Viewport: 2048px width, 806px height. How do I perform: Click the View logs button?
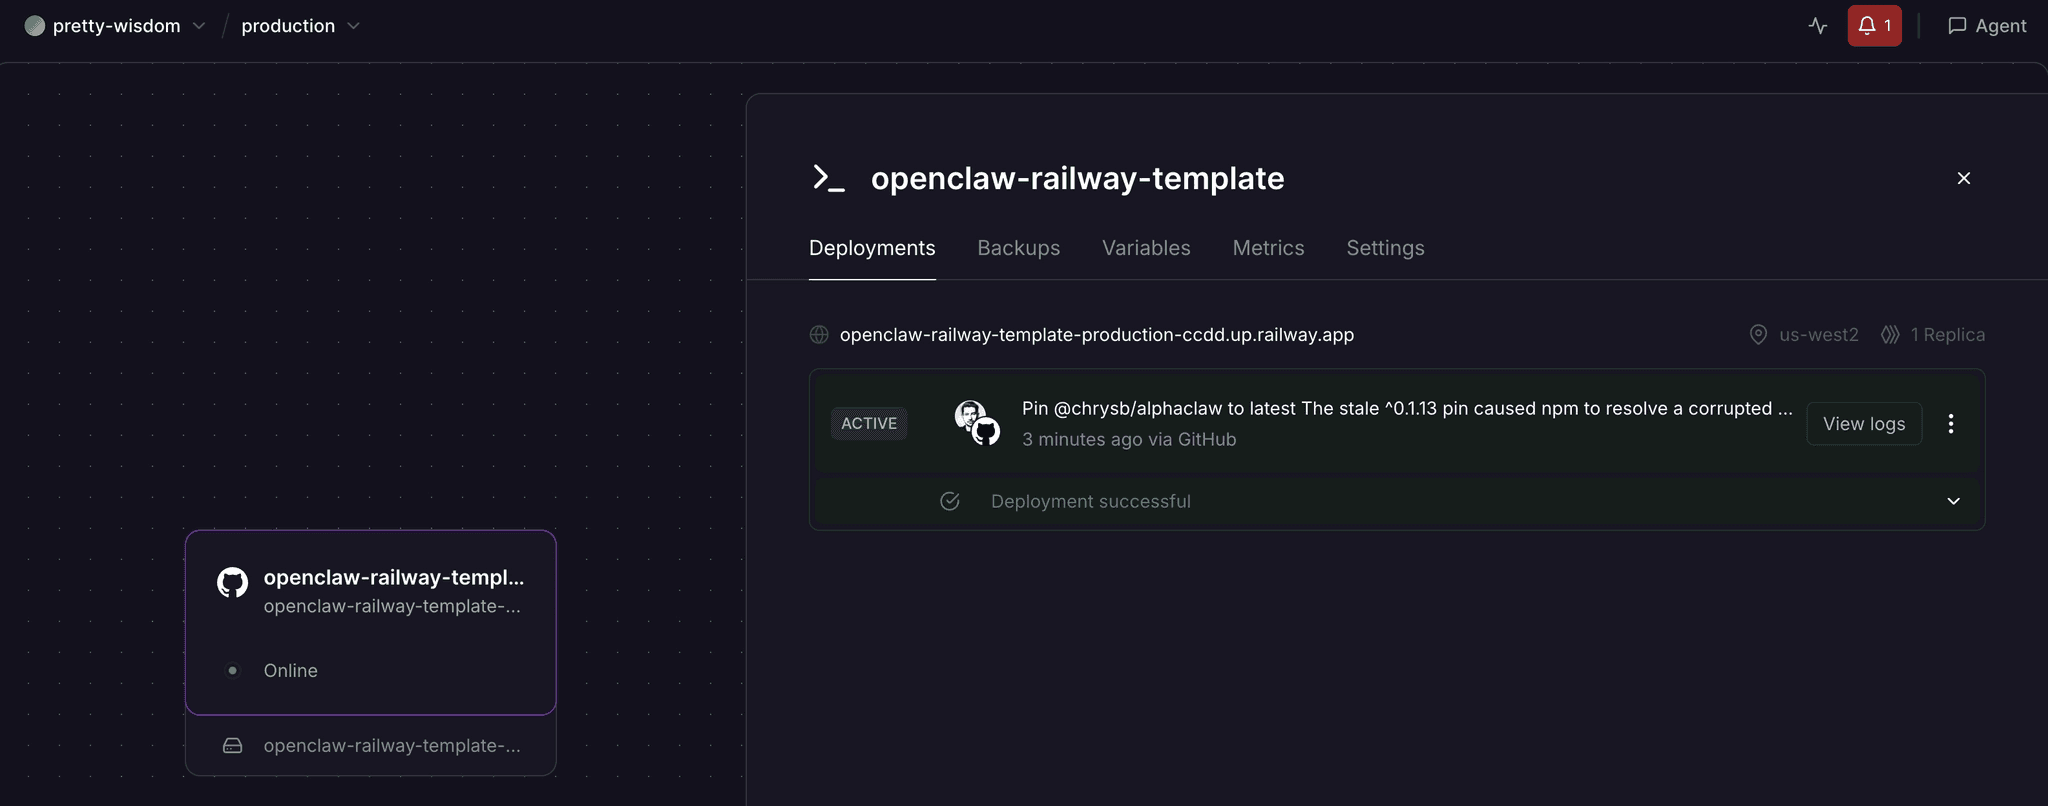[1864, 423]
